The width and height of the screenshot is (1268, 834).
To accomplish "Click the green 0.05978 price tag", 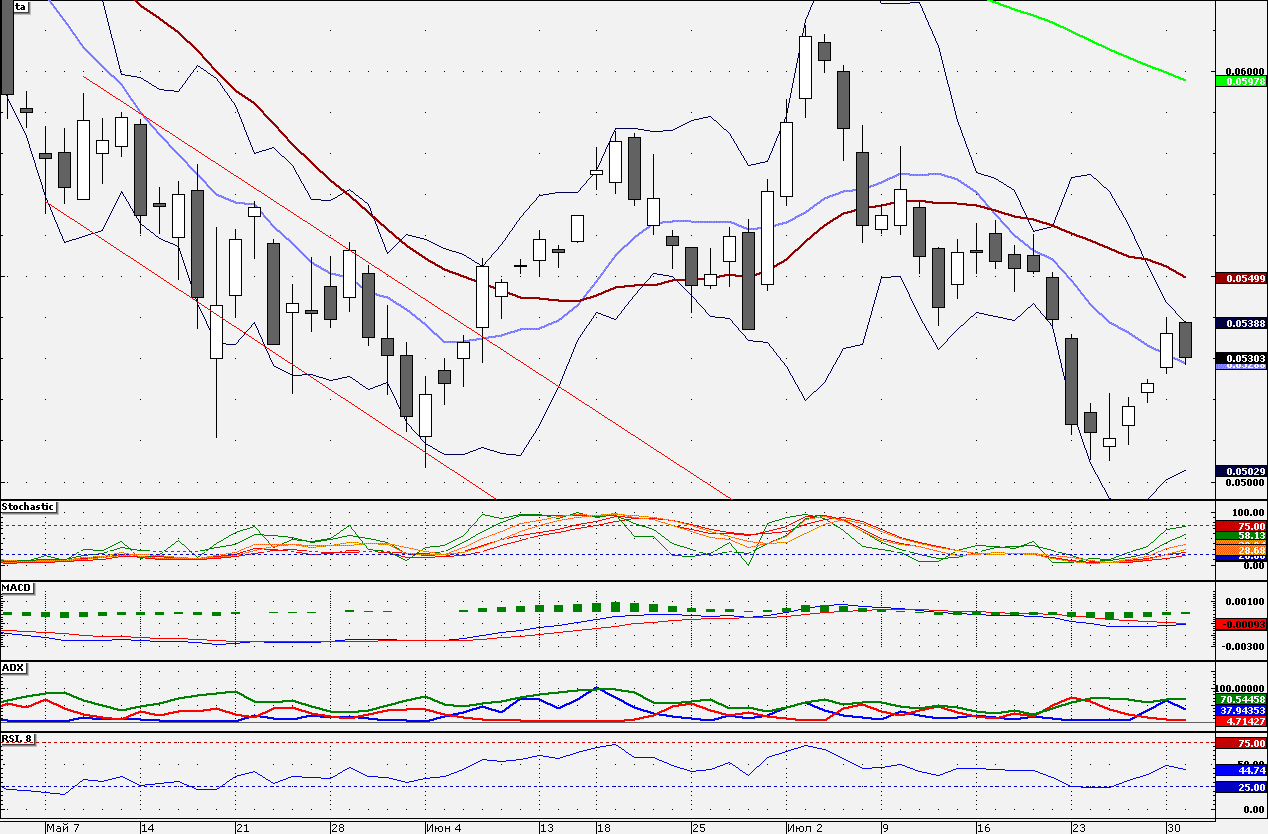I will click(x=1241, y=81).
